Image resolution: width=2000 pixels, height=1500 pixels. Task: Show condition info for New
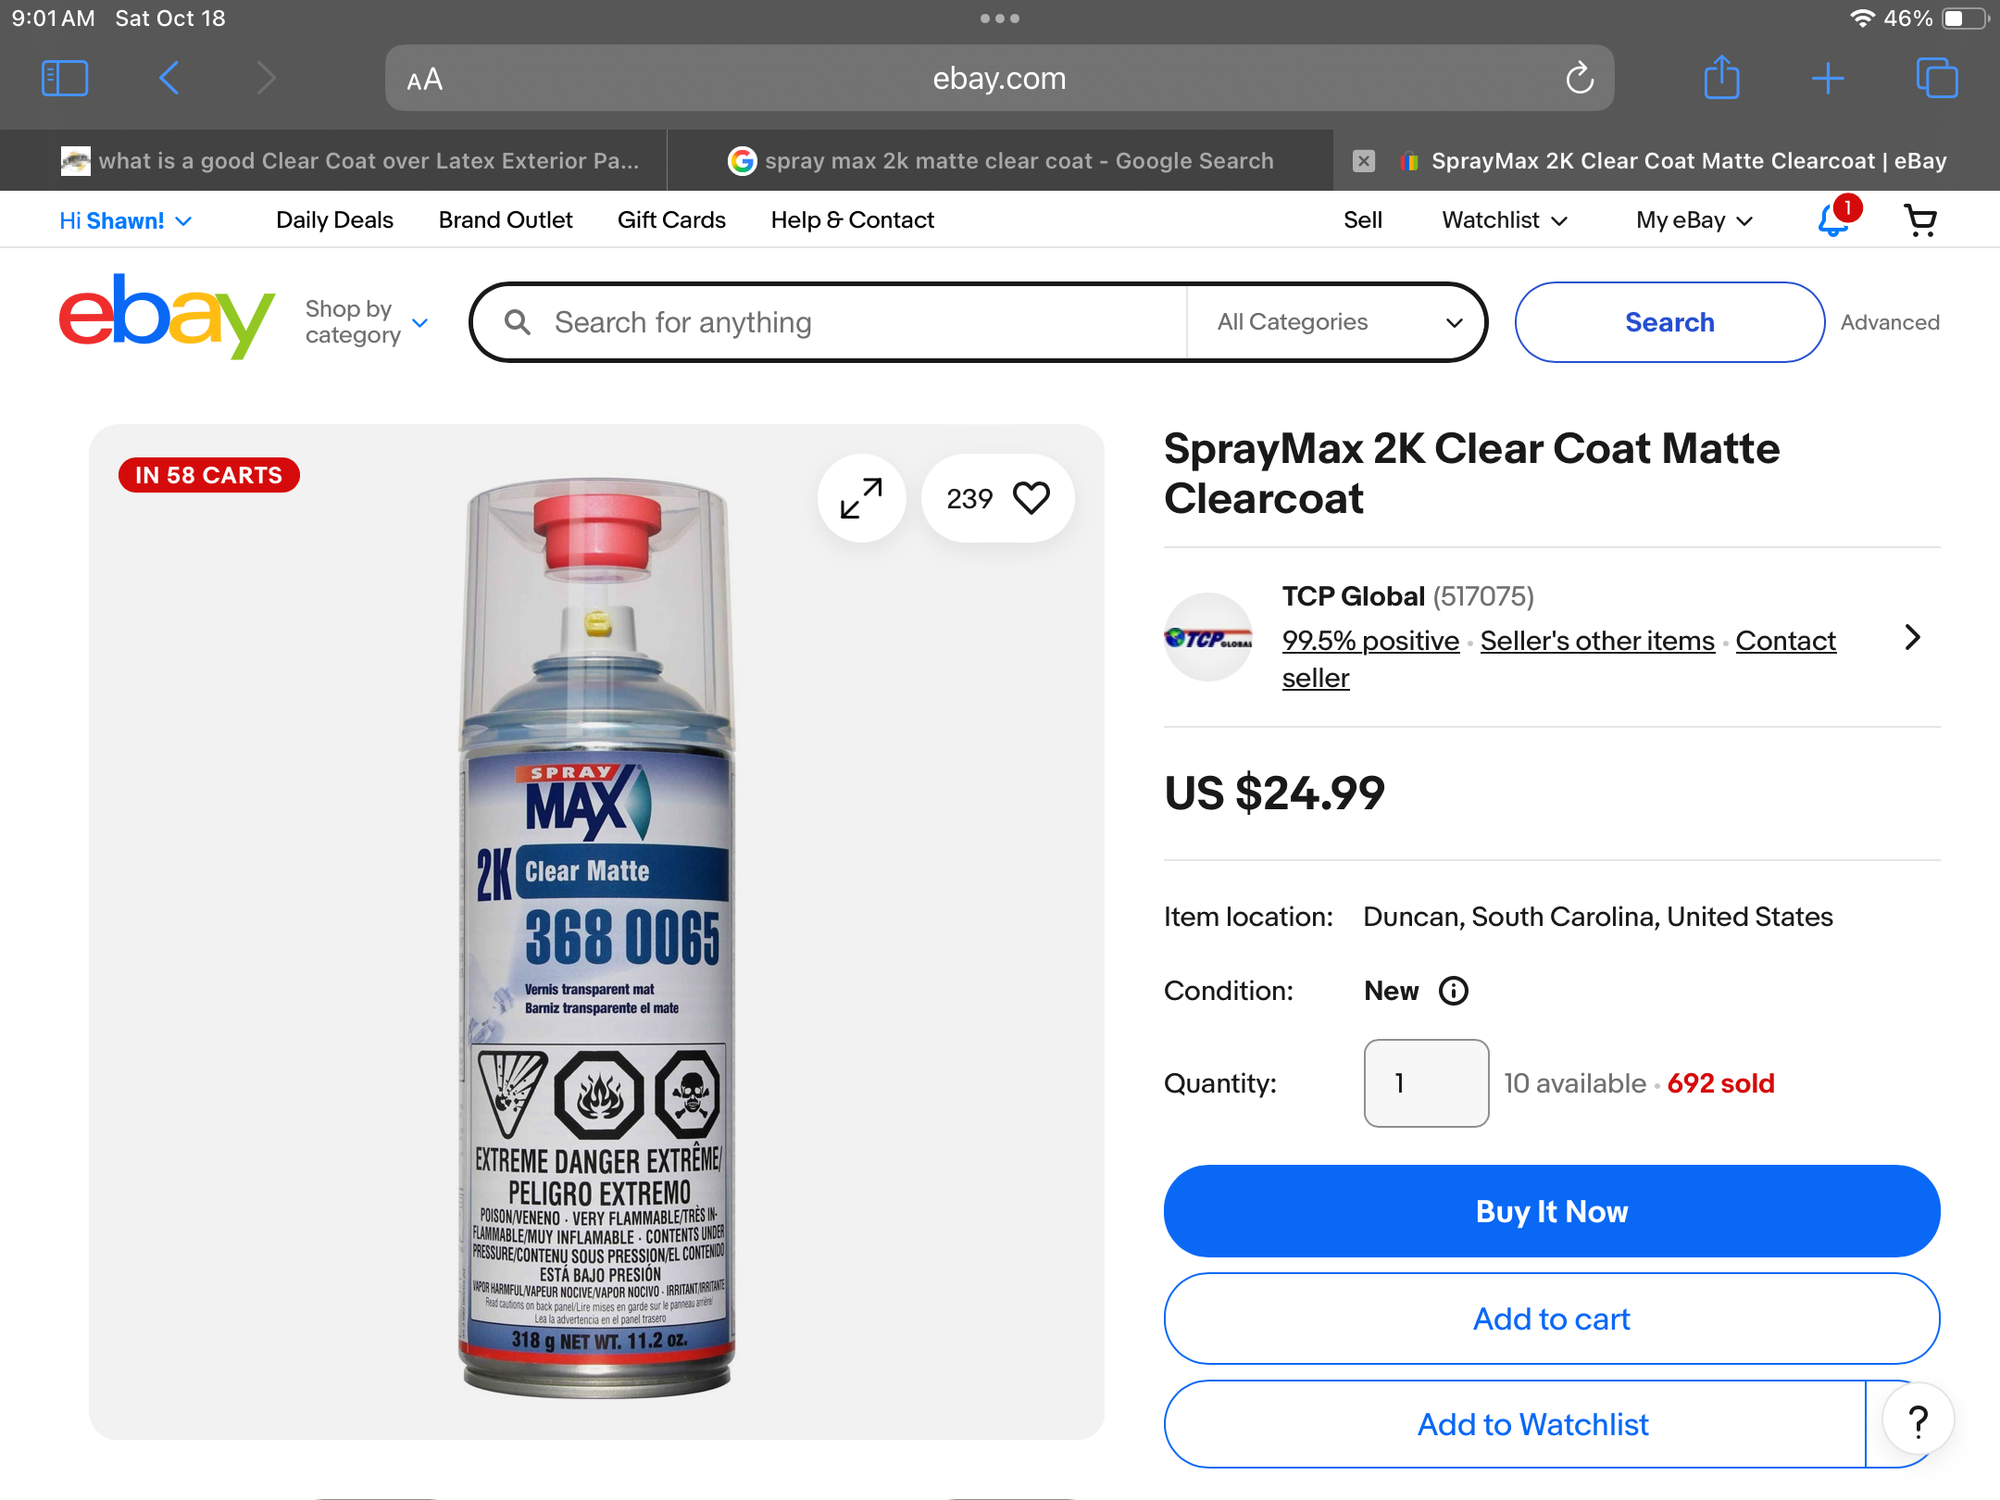point(1453,991)
